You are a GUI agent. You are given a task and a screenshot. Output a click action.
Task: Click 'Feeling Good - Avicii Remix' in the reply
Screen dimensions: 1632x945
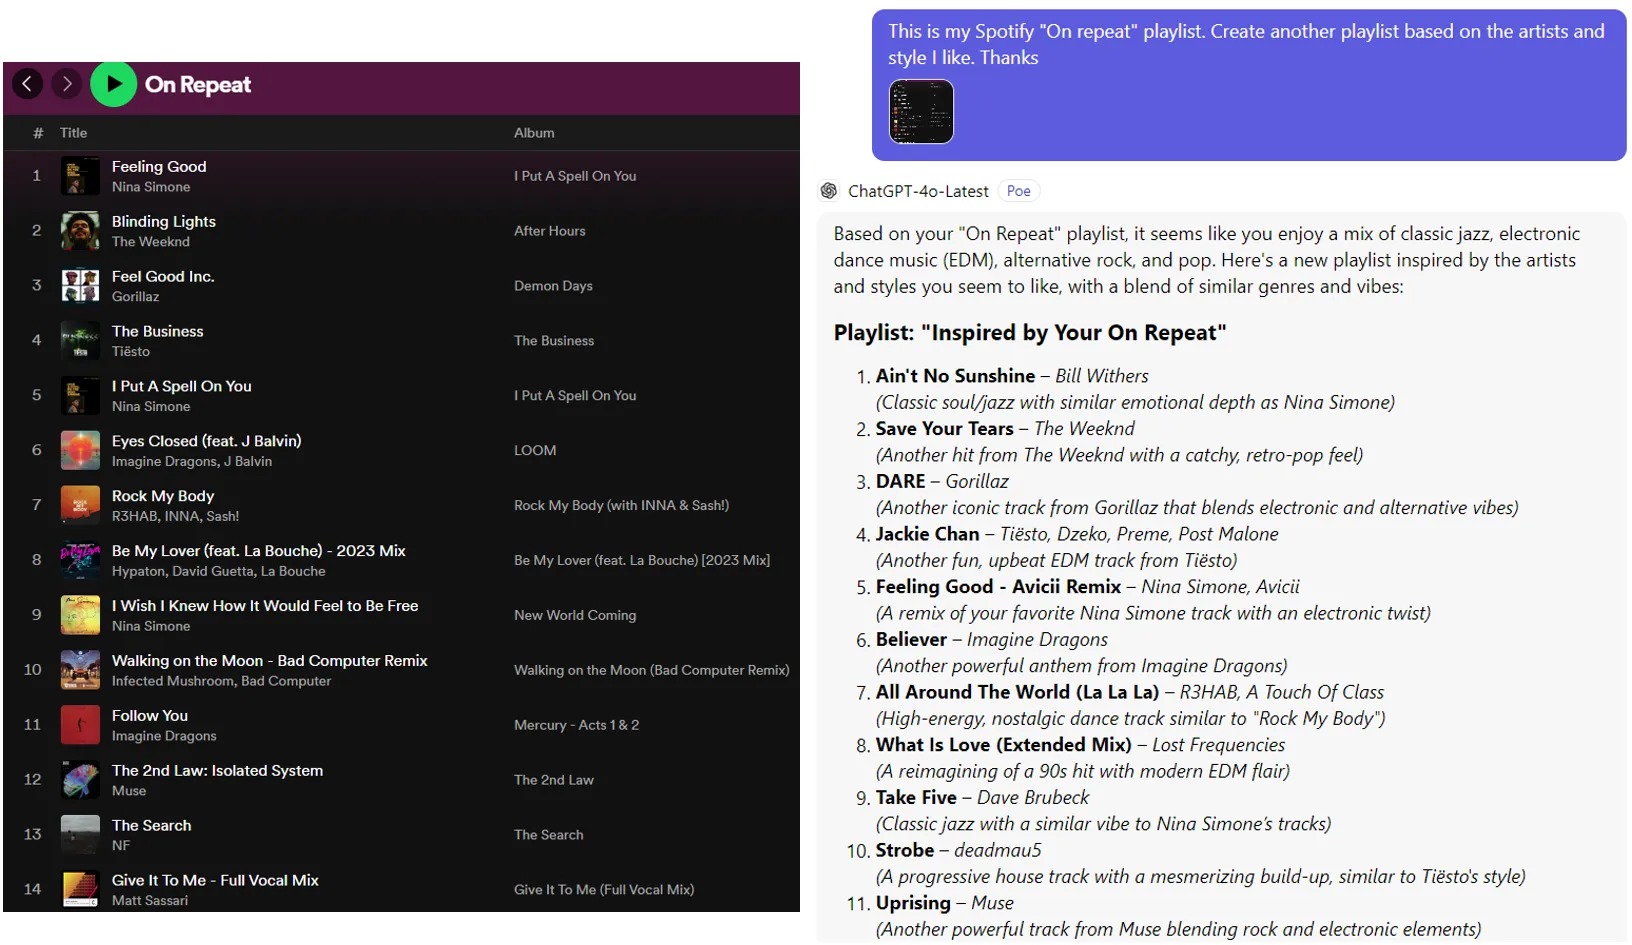click(x=998, y=587)
